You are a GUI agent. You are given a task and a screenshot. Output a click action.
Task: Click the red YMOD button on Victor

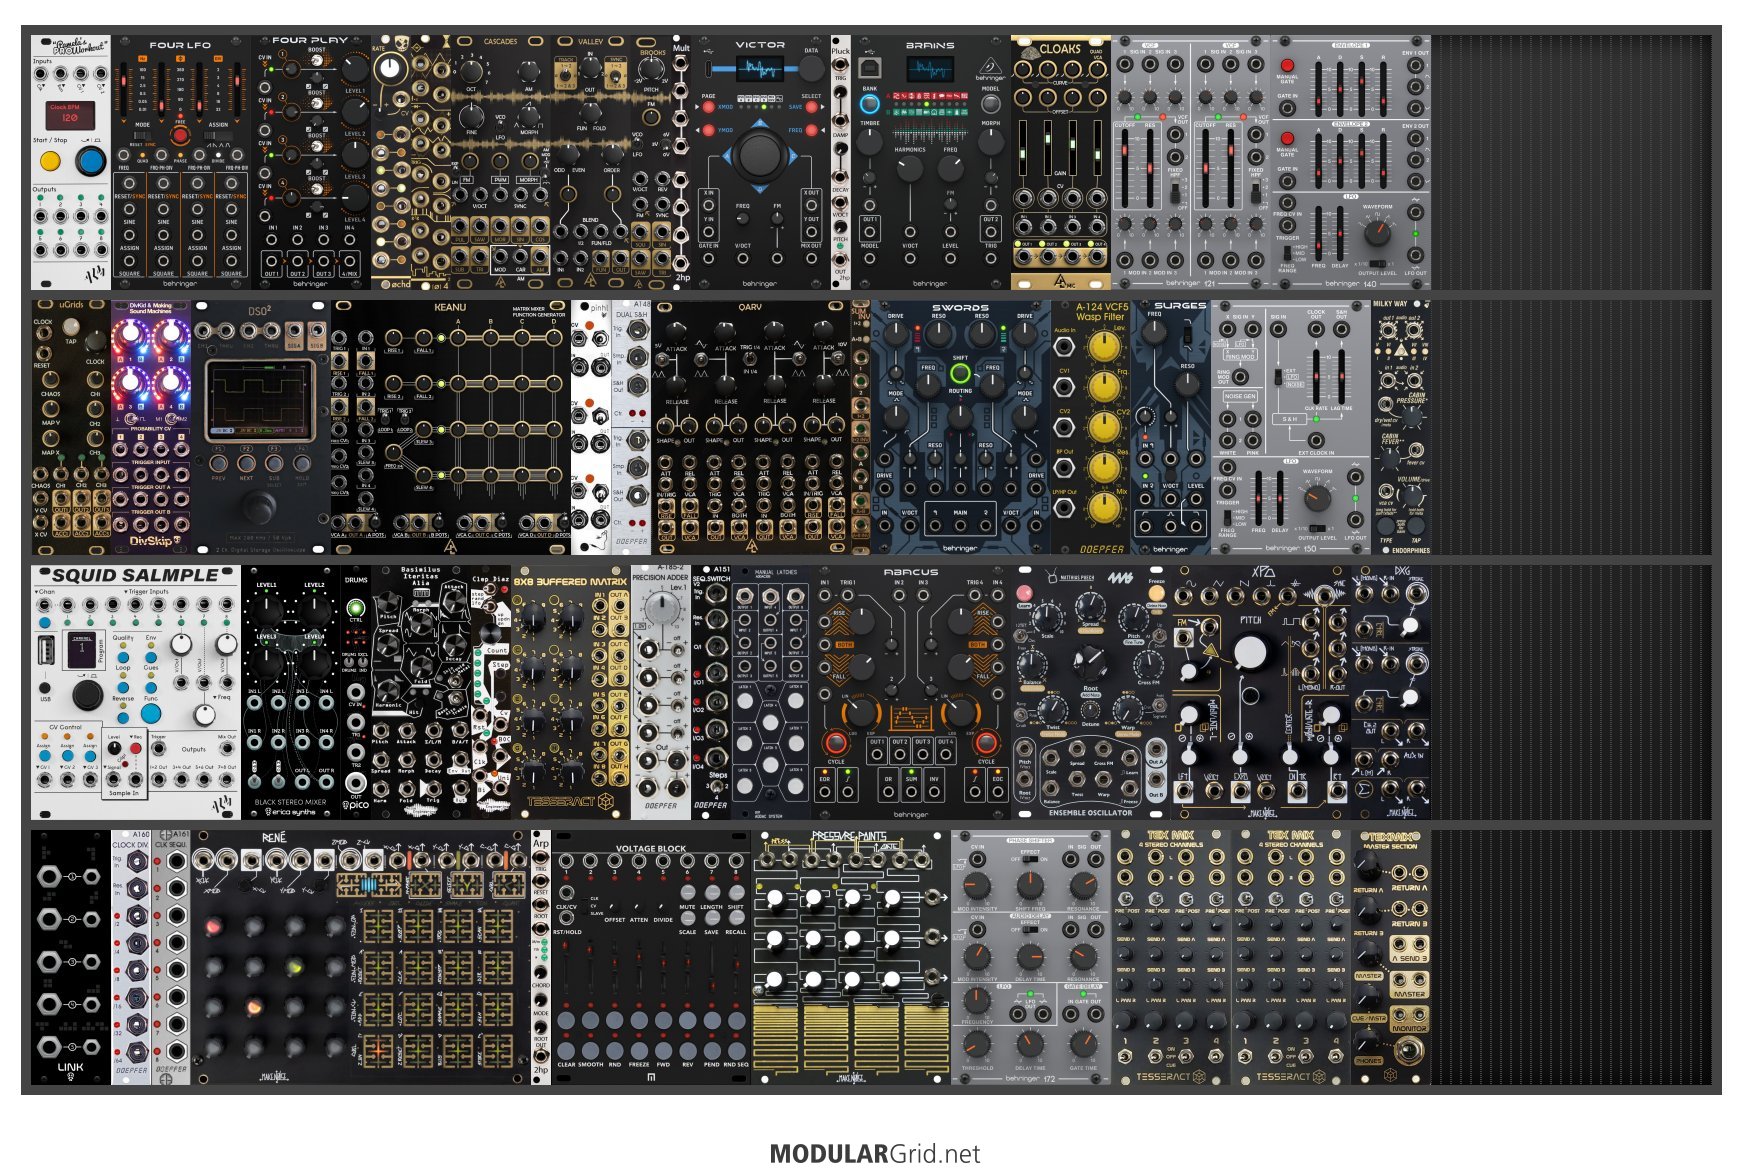tap(710, 130)
